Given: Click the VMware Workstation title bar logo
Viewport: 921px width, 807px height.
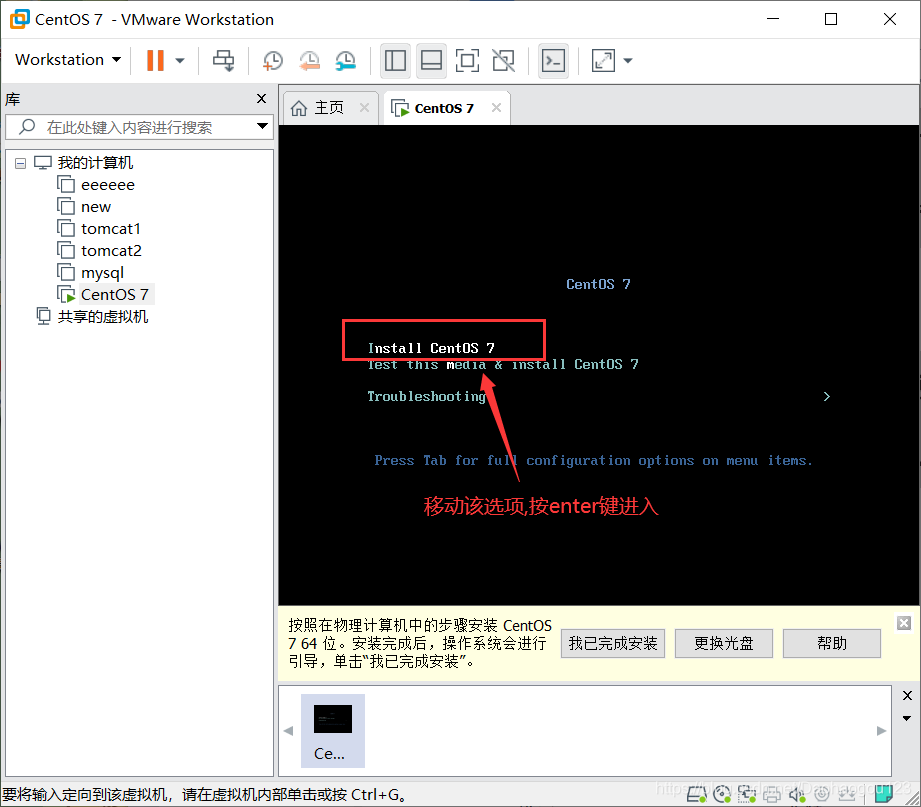Looking at the screenshot, I should pos(19,19).
